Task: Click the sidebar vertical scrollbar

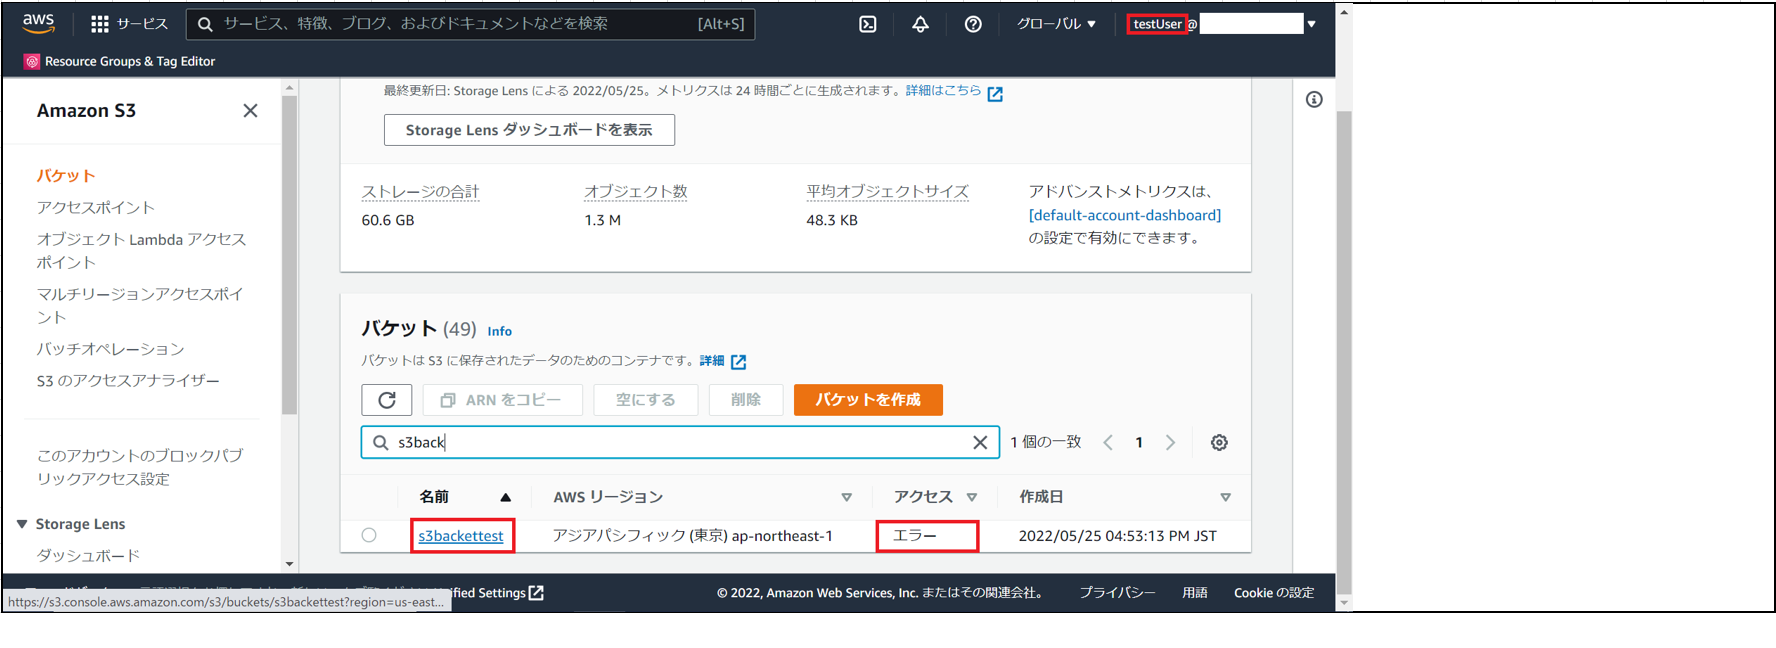Action: pos(289,255)
